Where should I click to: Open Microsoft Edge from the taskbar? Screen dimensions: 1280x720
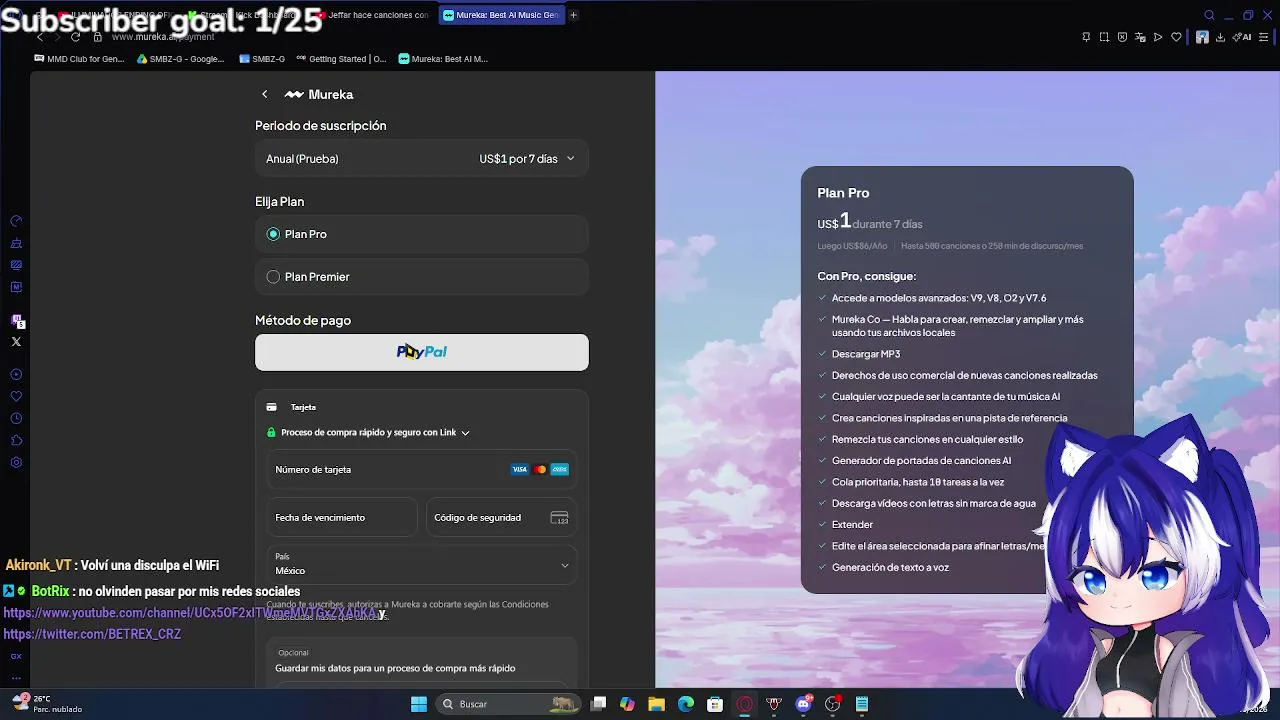pyautogui.click(x=686, y=704)
